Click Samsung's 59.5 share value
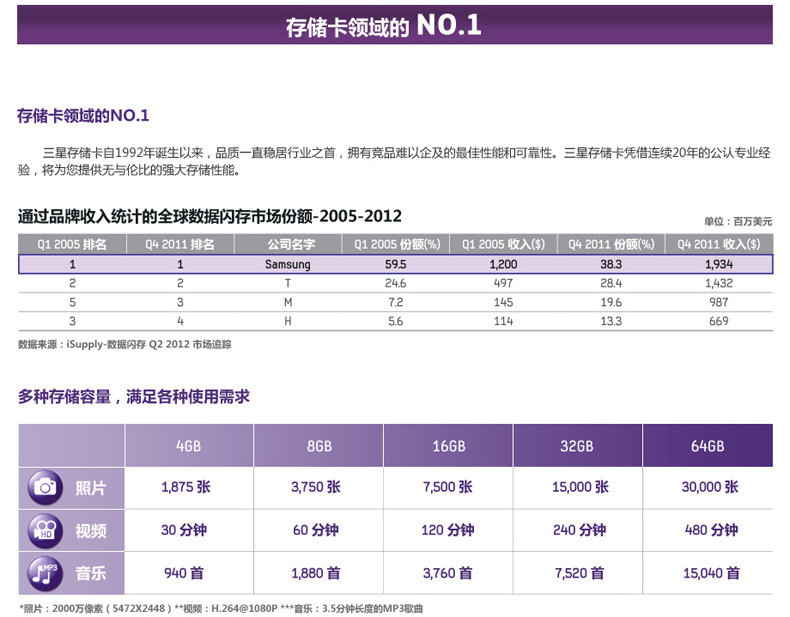 396,264
